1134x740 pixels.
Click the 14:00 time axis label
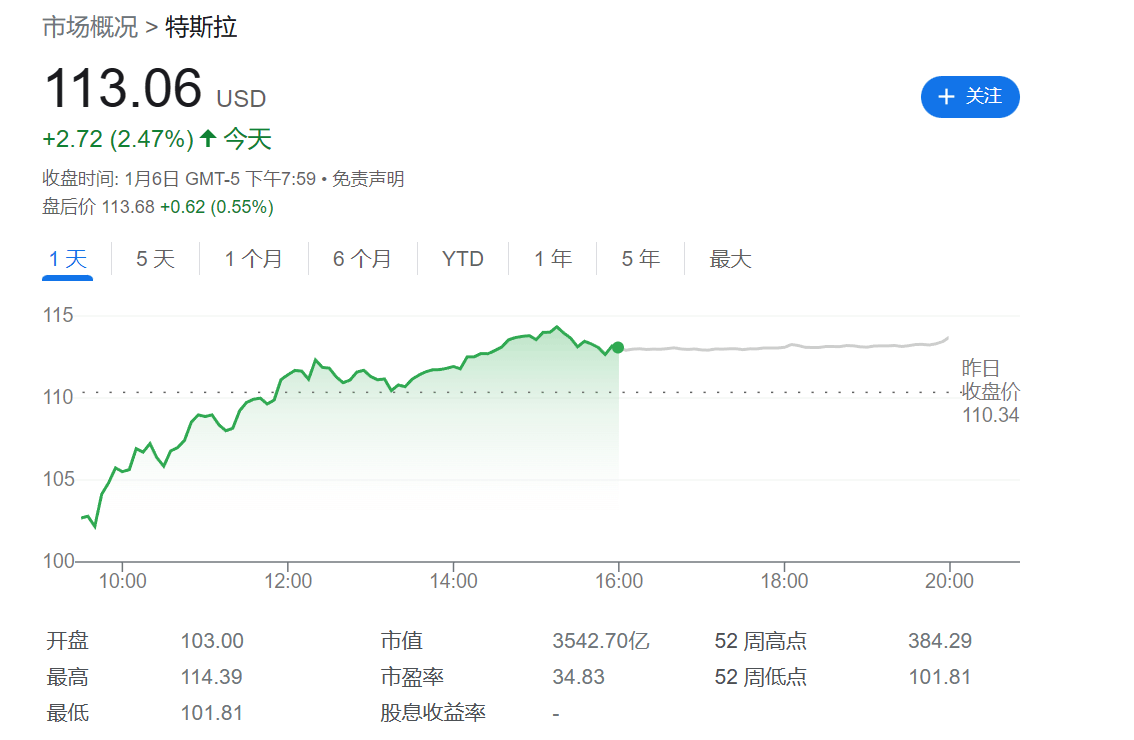(x=453, y=581)
